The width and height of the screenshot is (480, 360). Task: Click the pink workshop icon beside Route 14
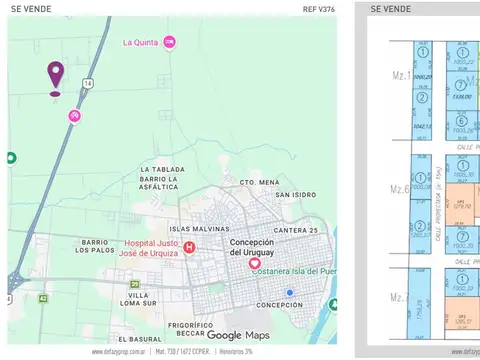75,116
